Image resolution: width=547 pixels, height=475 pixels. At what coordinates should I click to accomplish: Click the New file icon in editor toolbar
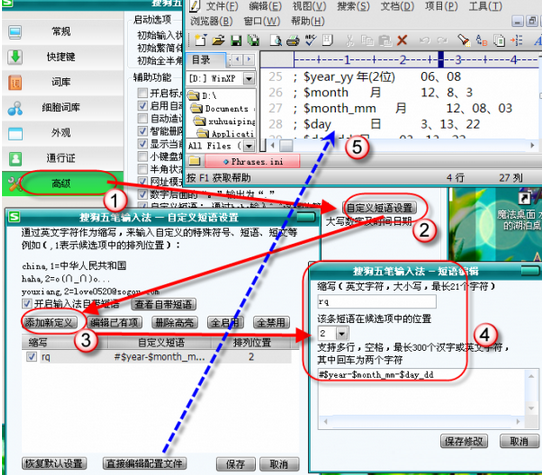click(x=201, y=40)
